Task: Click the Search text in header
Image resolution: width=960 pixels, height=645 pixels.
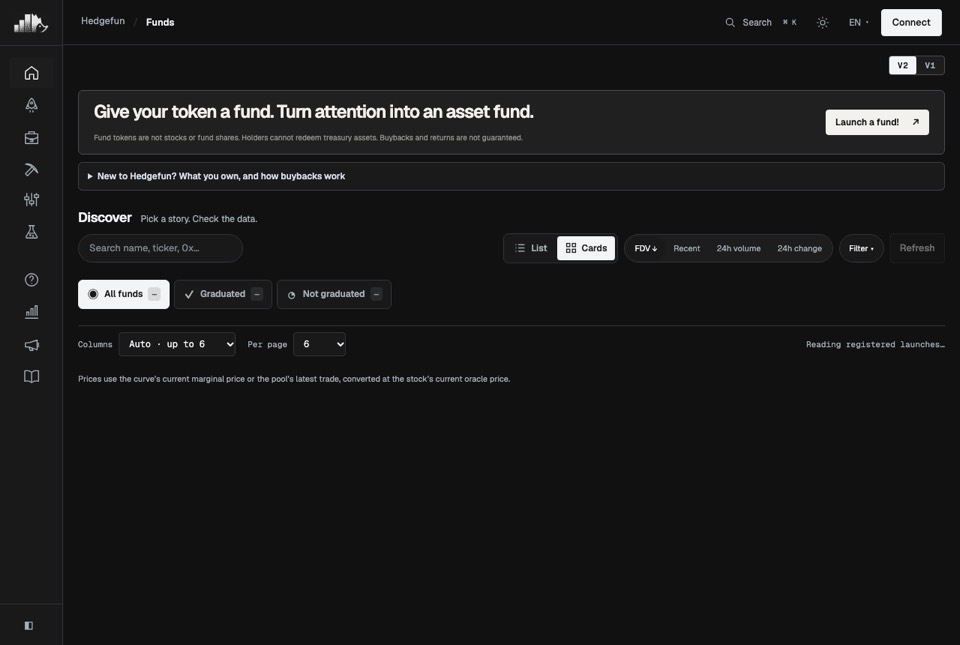Action: pos(757,22)
